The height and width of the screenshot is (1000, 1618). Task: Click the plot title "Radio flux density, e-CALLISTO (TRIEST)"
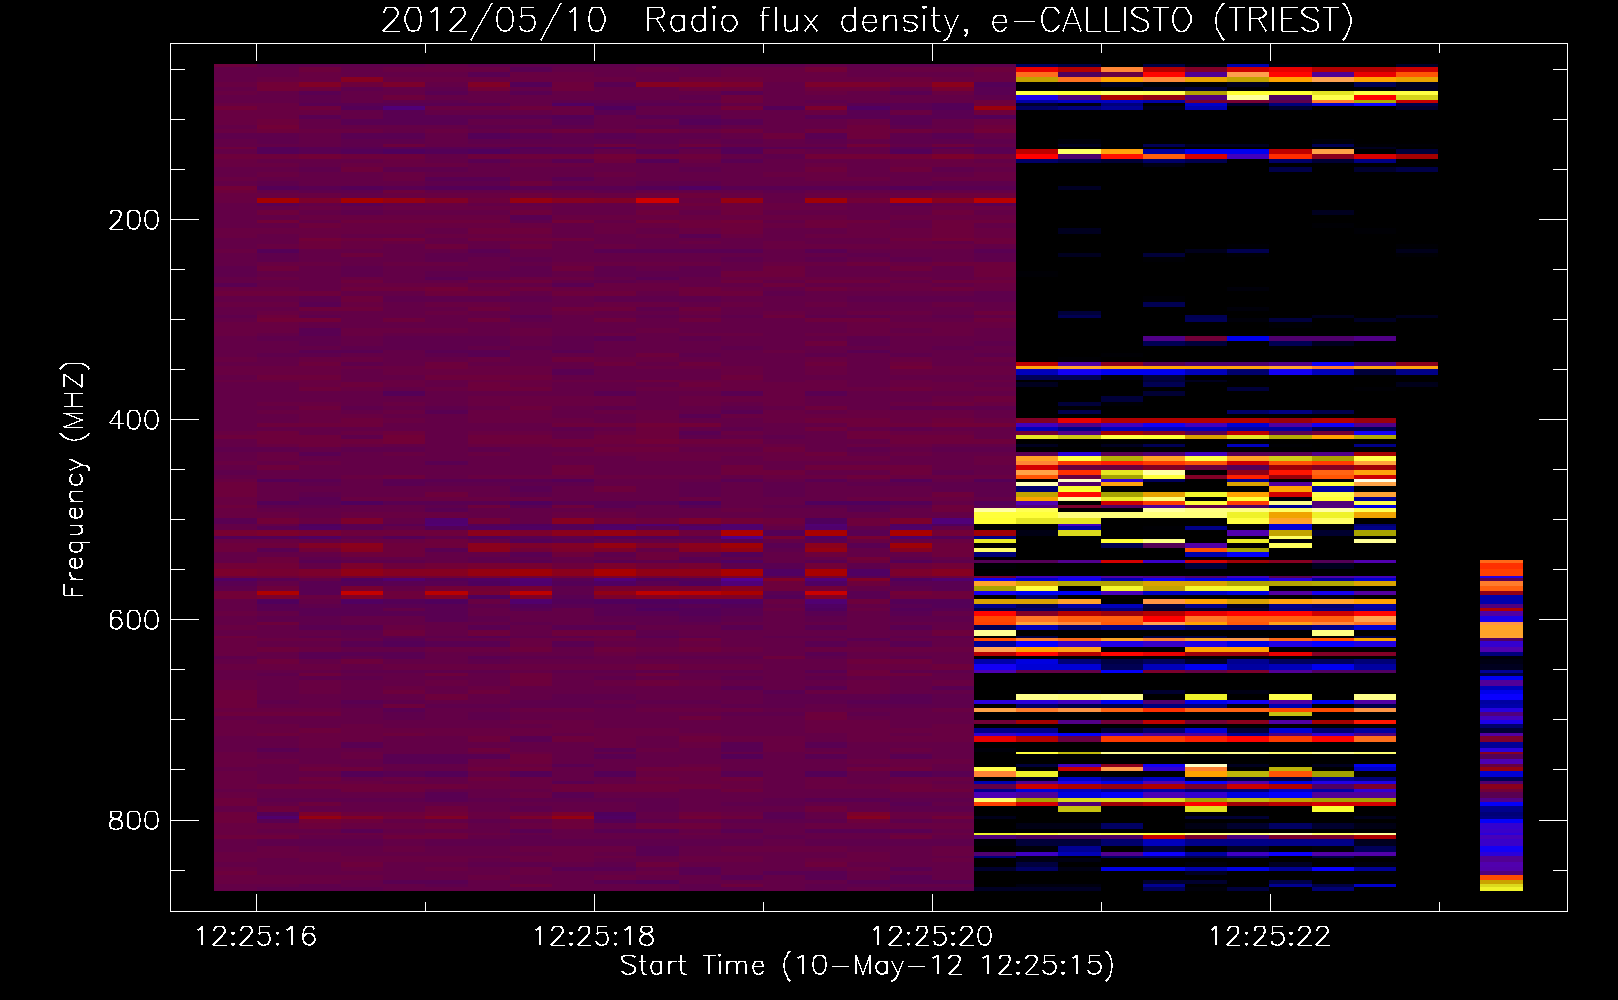pos(998,20)
